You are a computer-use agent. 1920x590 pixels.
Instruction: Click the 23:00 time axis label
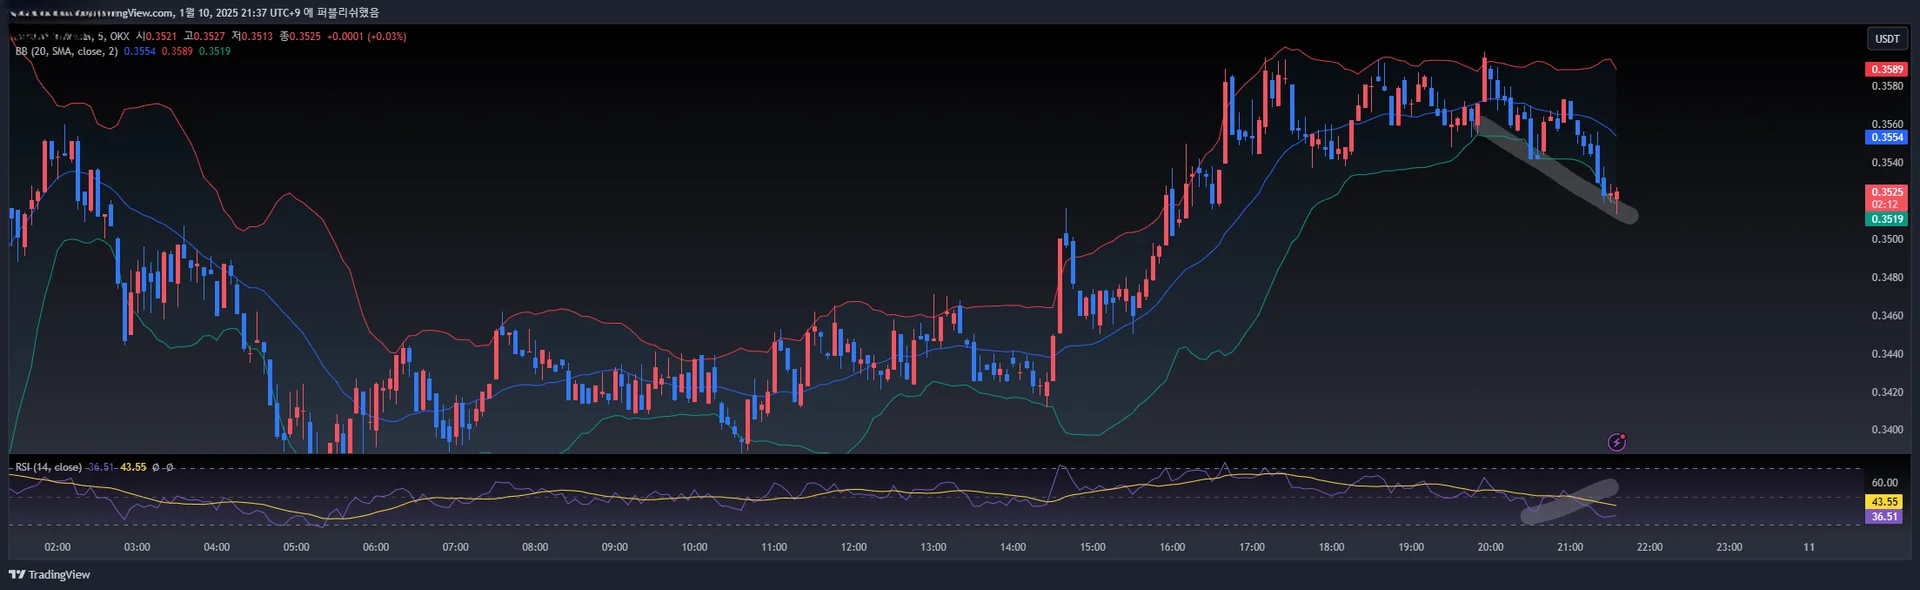pyautogui.click(x=1729, y=547)
